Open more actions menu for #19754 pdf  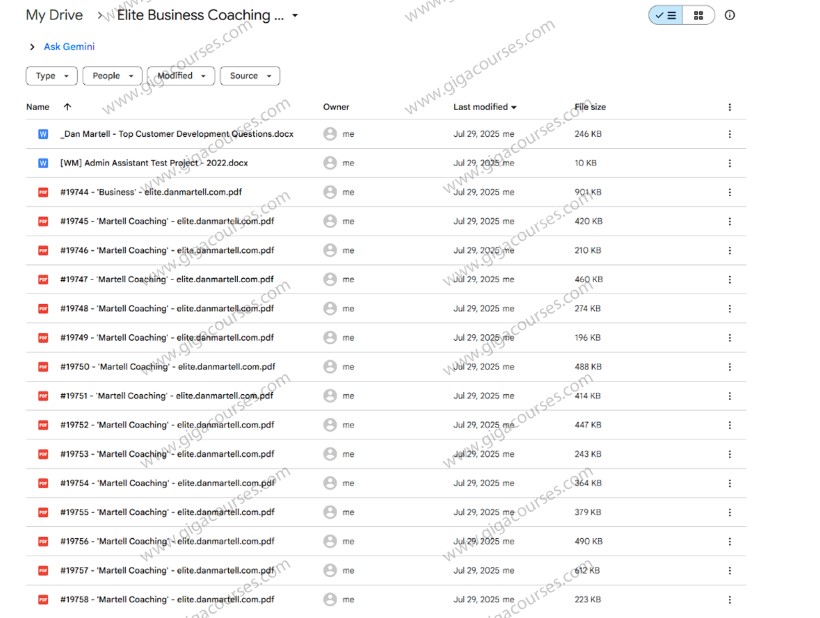pos(730,484)
